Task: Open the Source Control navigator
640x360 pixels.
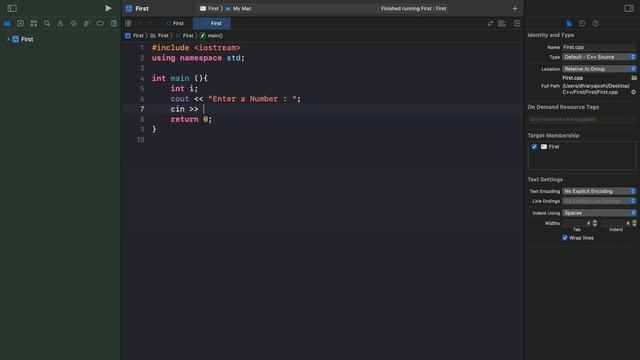Action: (x=20, y=24)
